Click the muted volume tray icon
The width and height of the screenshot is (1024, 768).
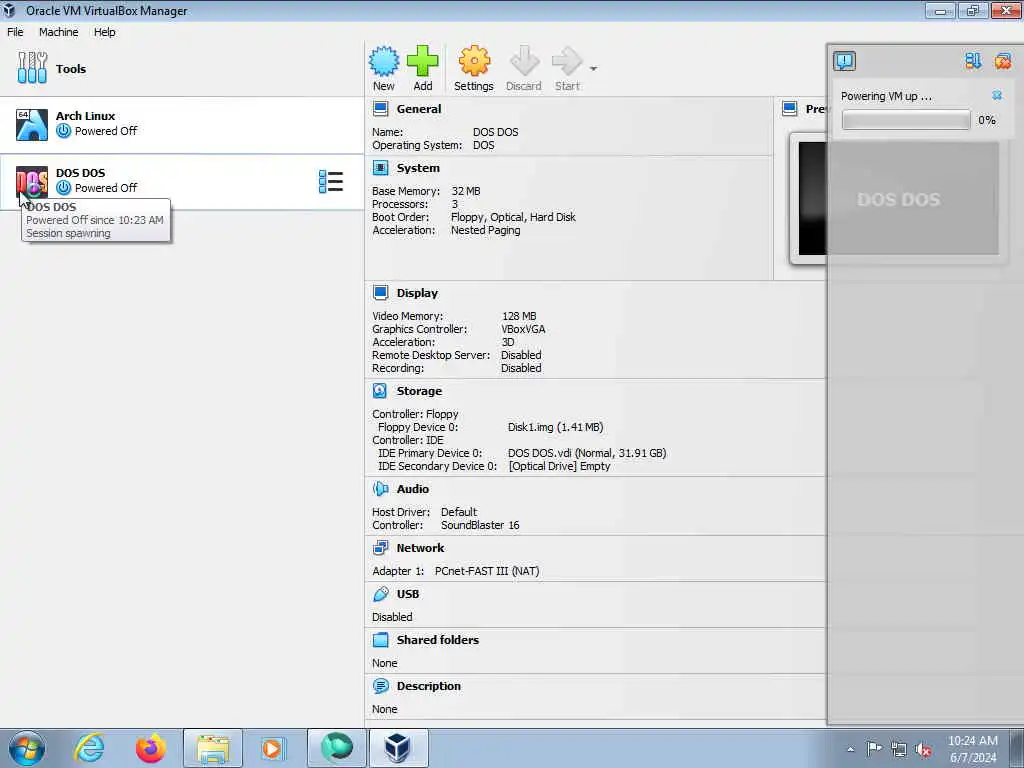point(923,750)
